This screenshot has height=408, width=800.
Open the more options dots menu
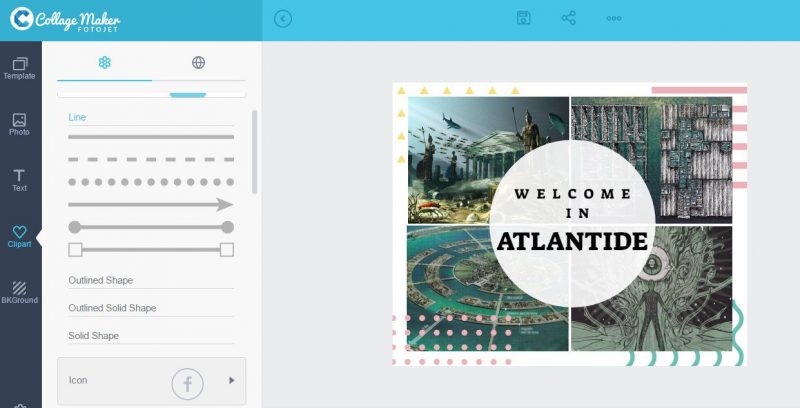coord(614,18)
